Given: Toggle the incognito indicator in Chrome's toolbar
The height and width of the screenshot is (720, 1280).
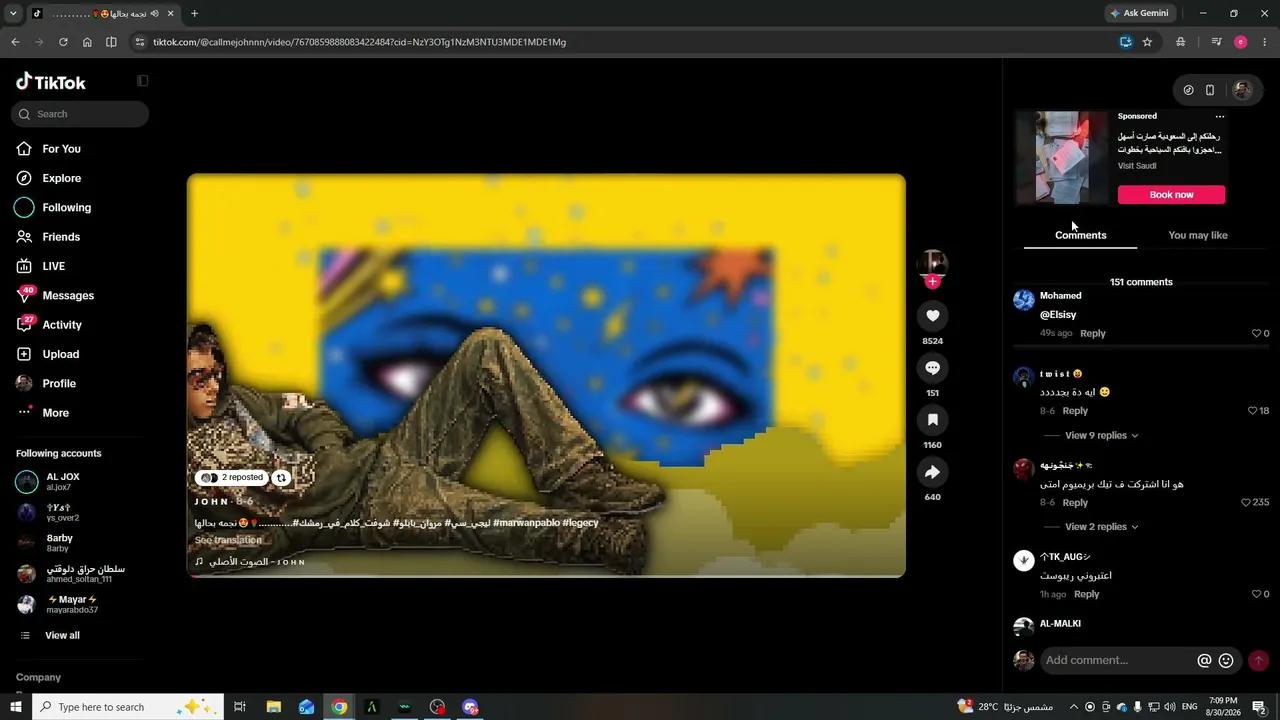Looking at the screenshot, I should pyautogui.click(x=1181, y=42).
